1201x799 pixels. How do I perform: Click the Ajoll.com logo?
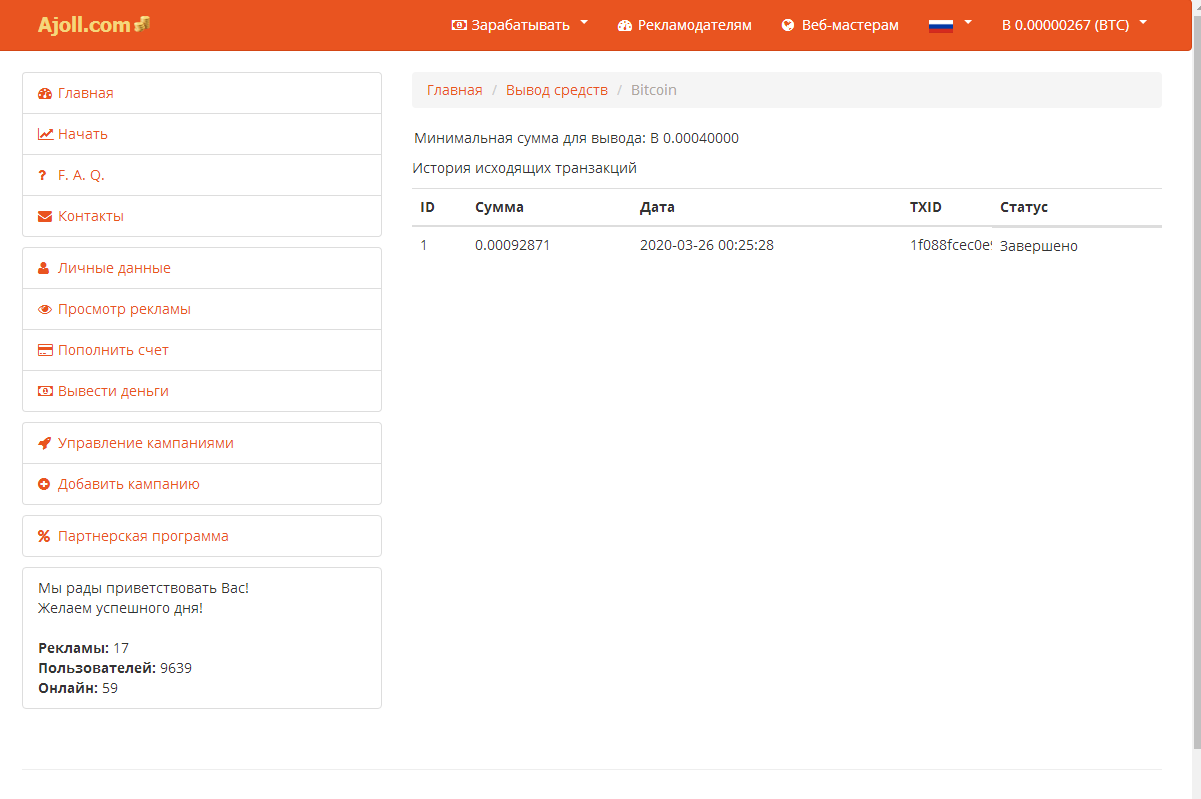(x=94, y=25)
